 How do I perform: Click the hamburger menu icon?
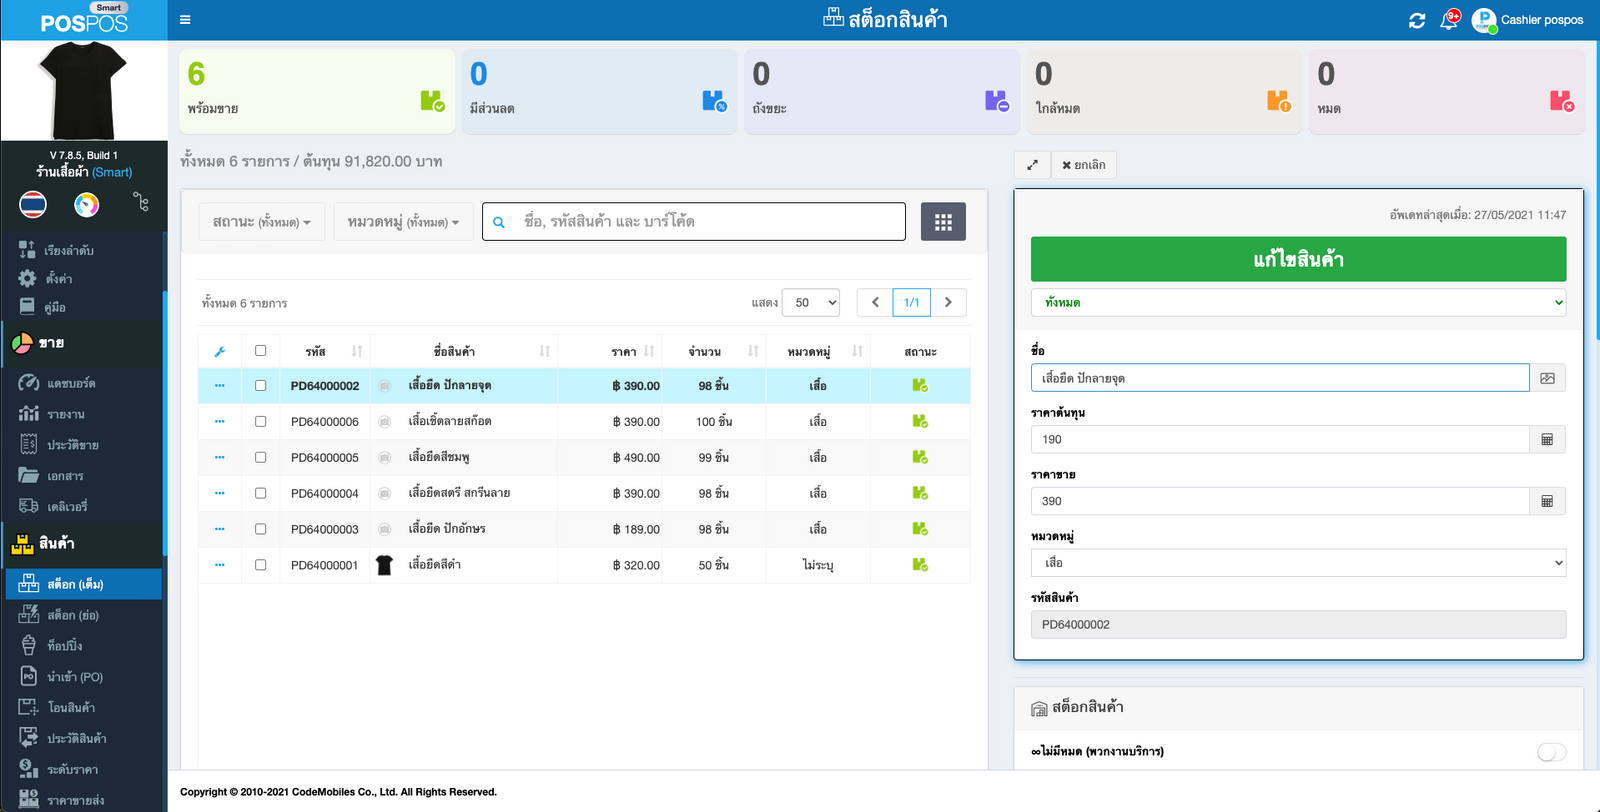(185, 20)
